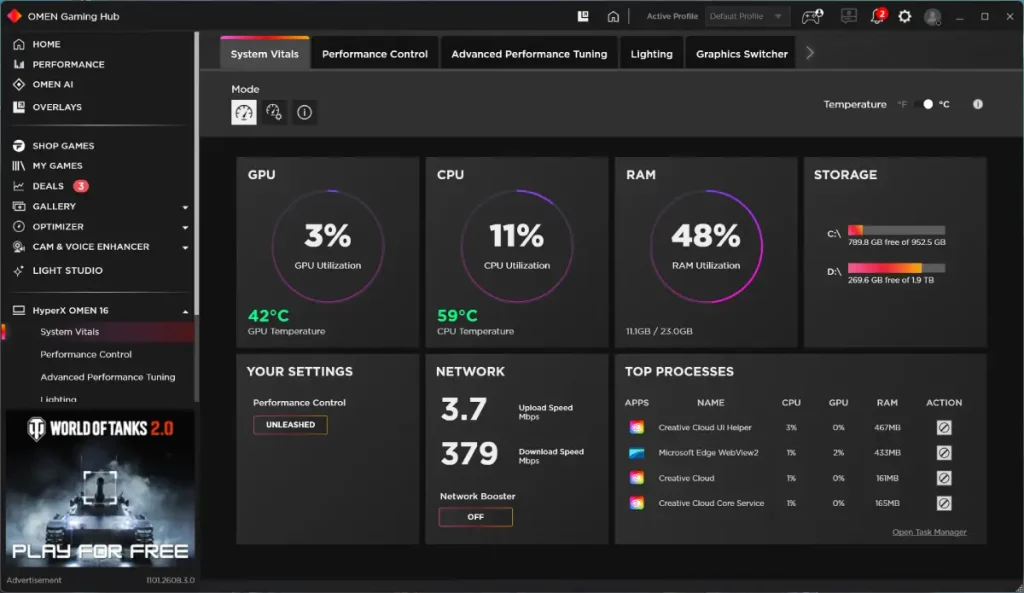This screenshot has height=593, width=1024.
Task: Switch to the Graphics Switcher tab
Action: 742,54
